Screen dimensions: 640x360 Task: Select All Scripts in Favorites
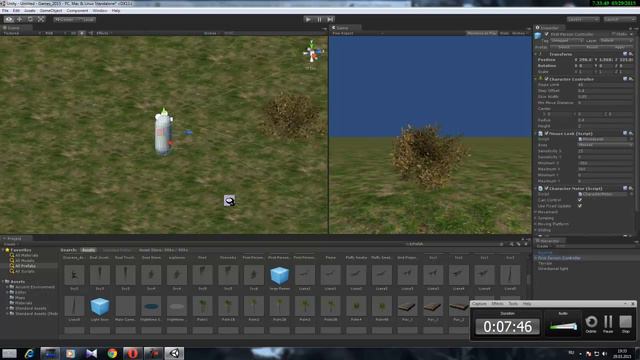[x=25, y=271]
